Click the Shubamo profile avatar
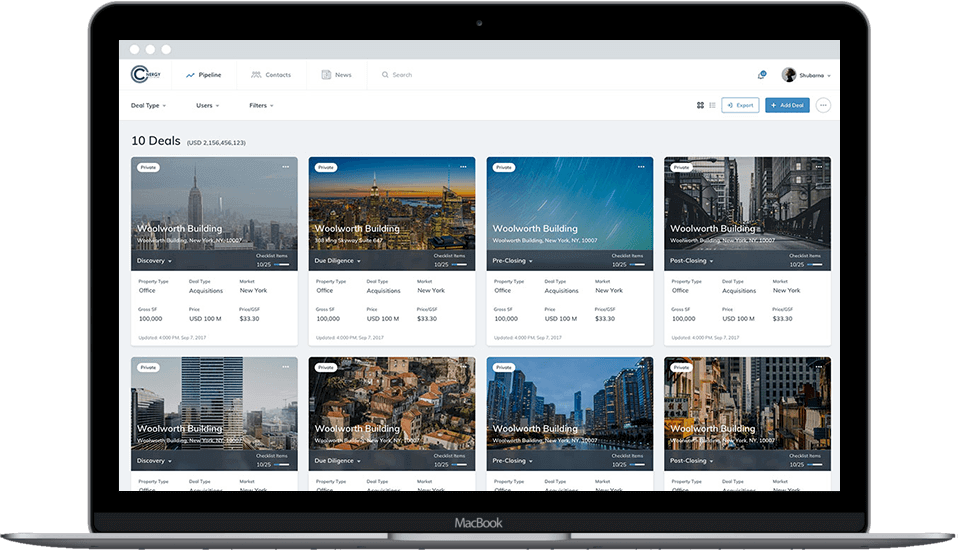Image resolution: width=958 pixels, height=550 pixels. [788, 75]
